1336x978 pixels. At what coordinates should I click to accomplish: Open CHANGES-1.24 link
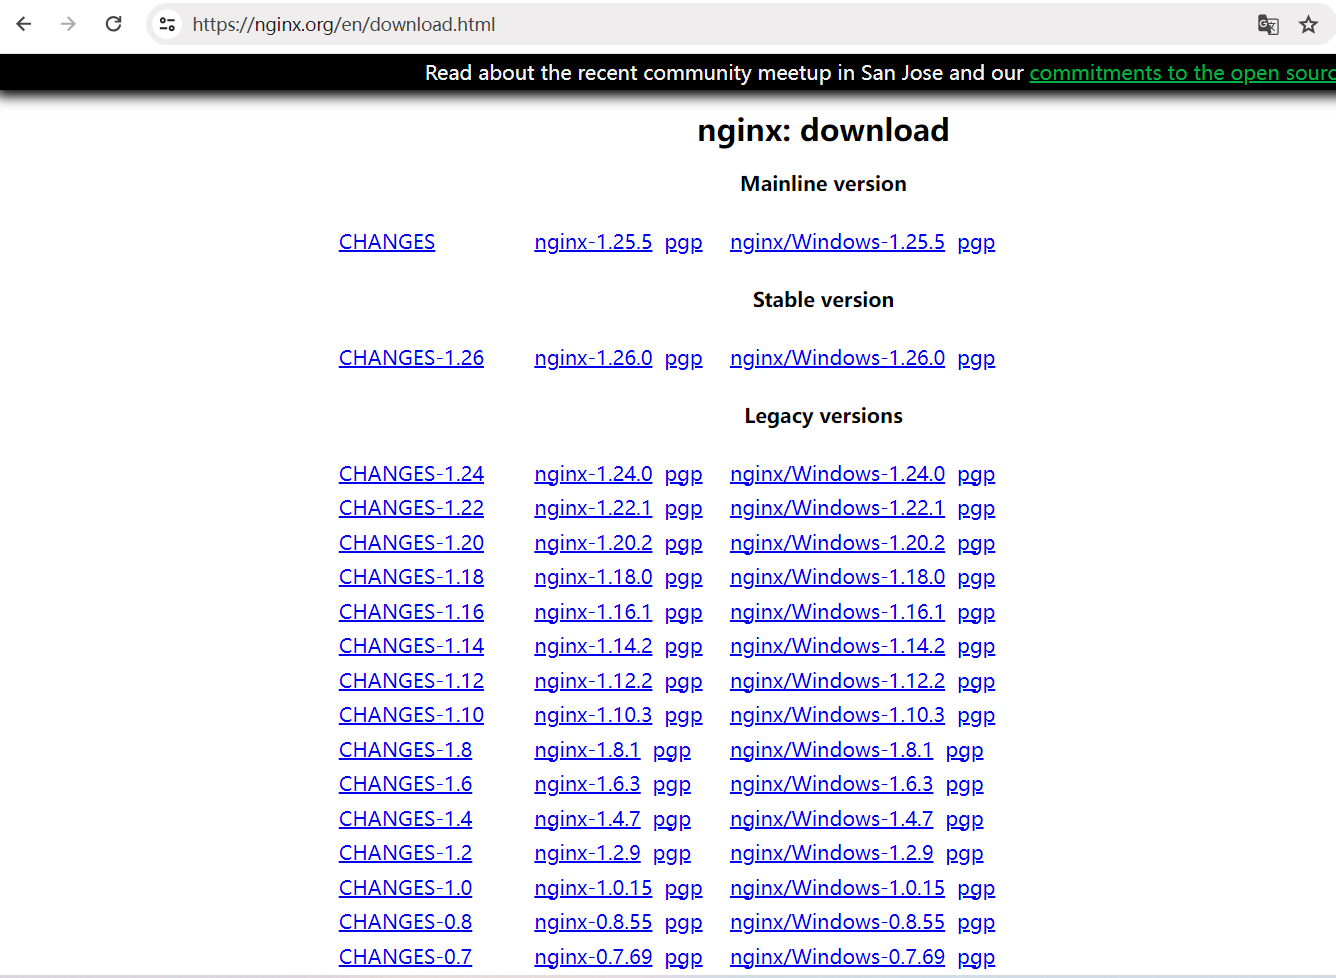tap(411, 474)
